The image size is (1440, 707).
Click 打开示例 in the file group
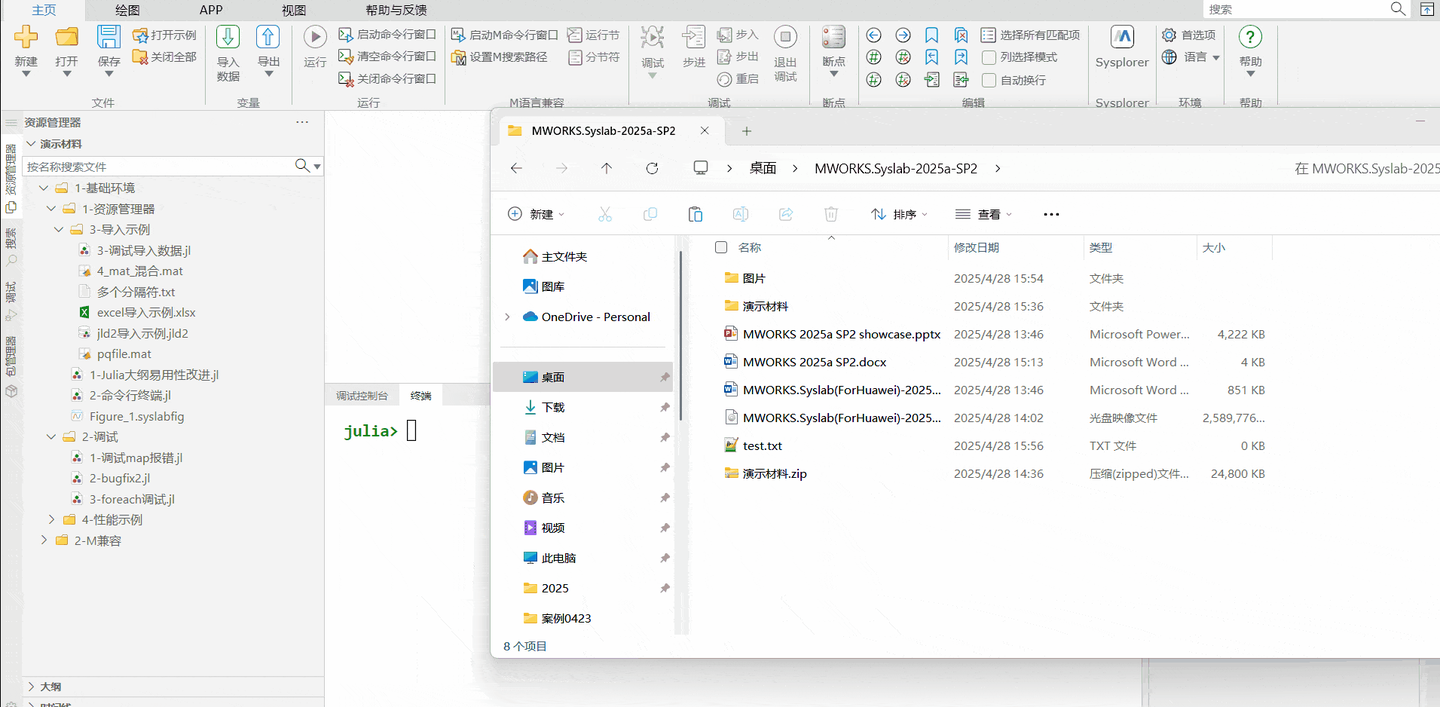[x=165, y=35]
